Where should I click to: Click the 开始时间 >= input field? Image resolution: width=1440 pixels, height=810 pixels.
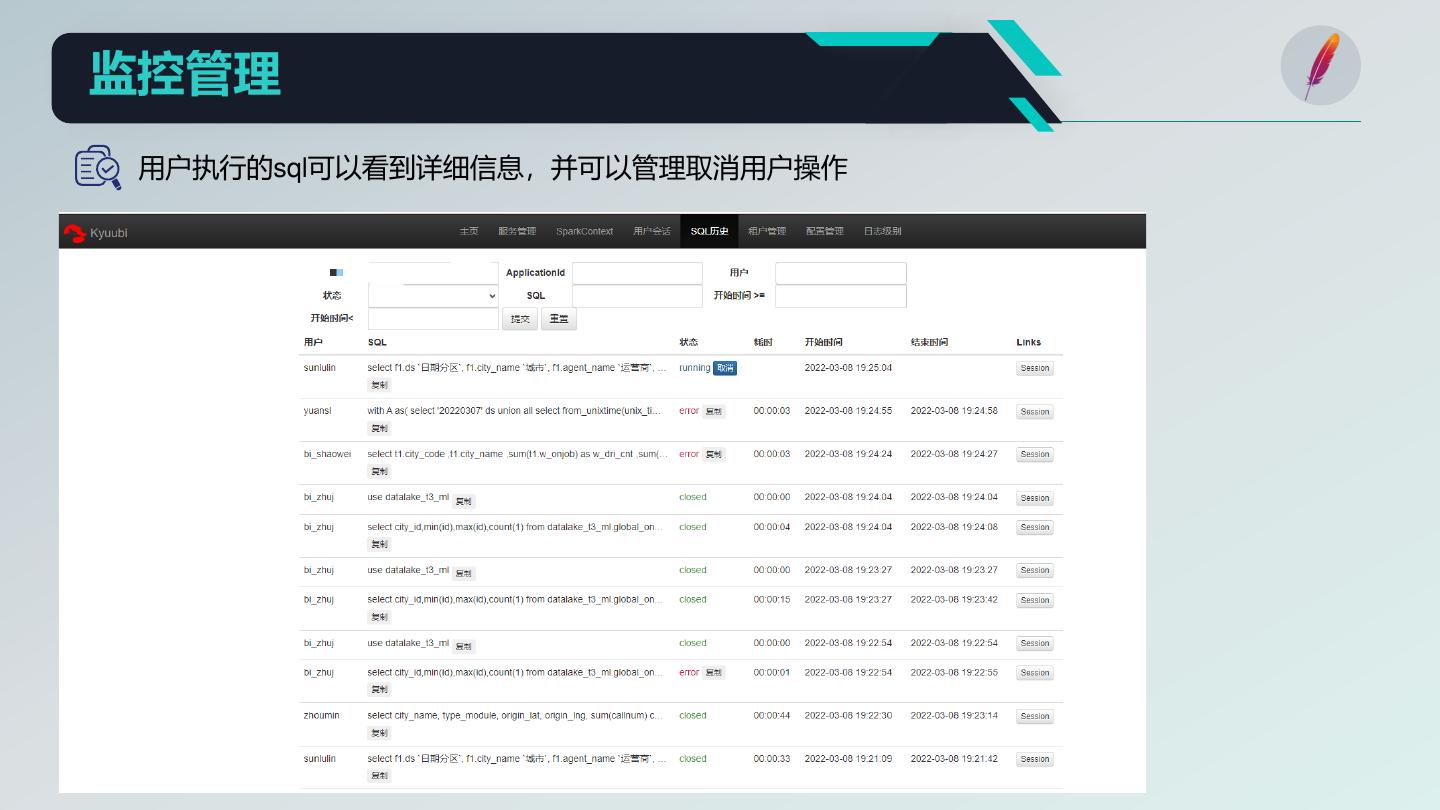point(840,296)
